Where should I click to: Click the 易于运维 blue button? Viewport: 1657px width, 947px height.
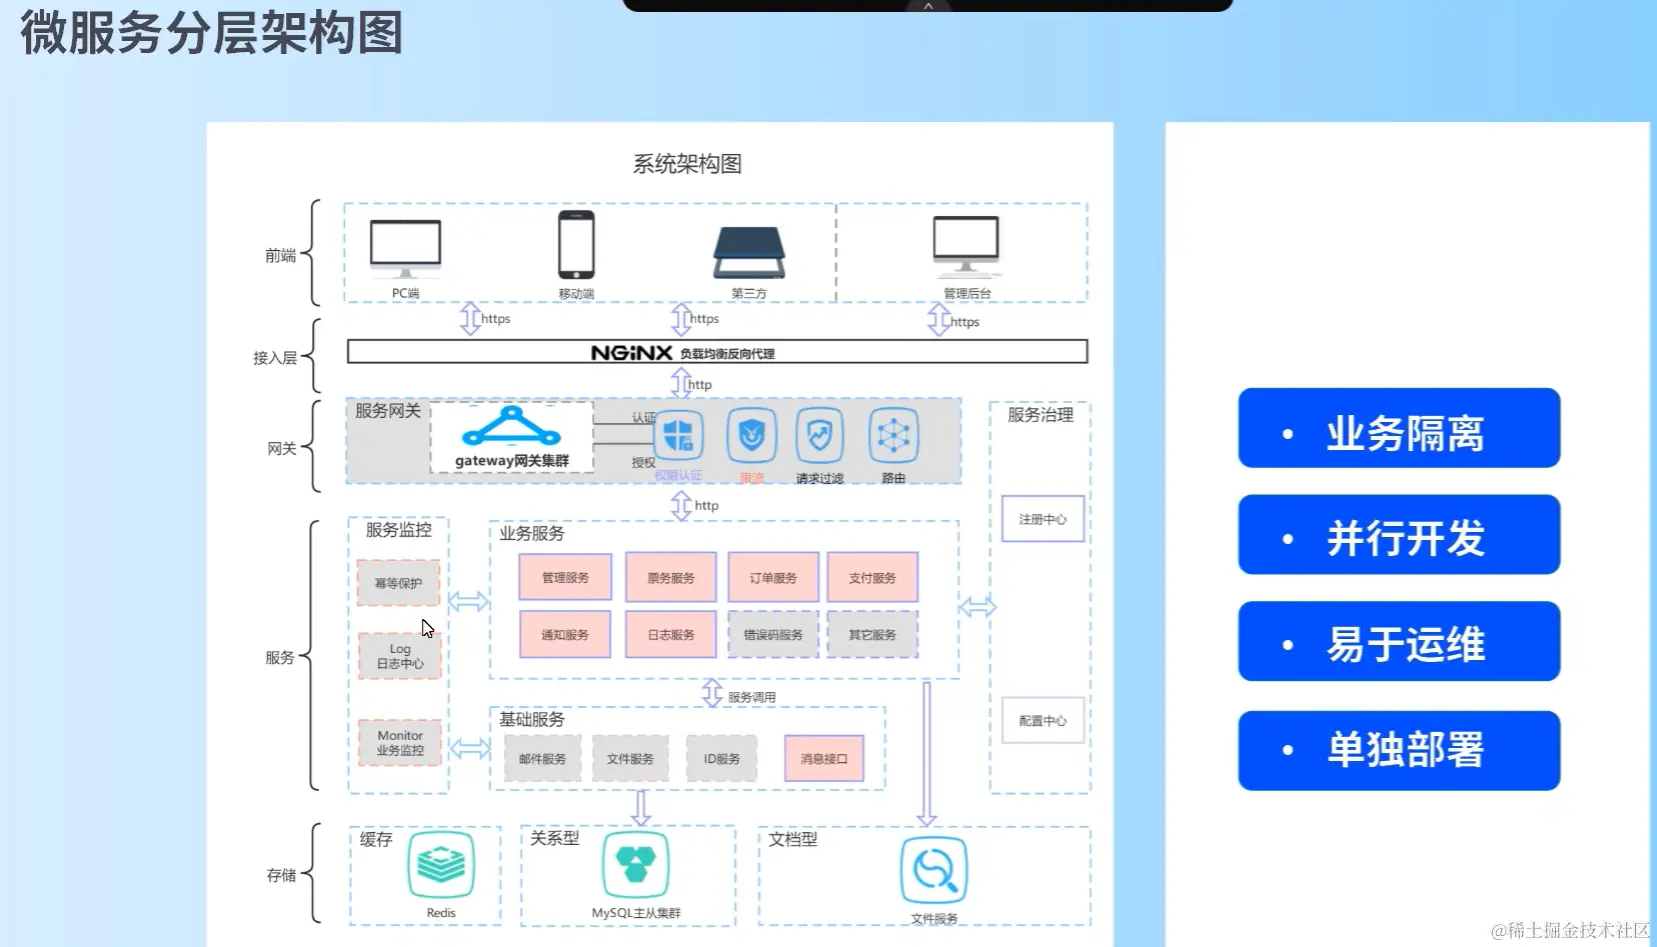1399,641
